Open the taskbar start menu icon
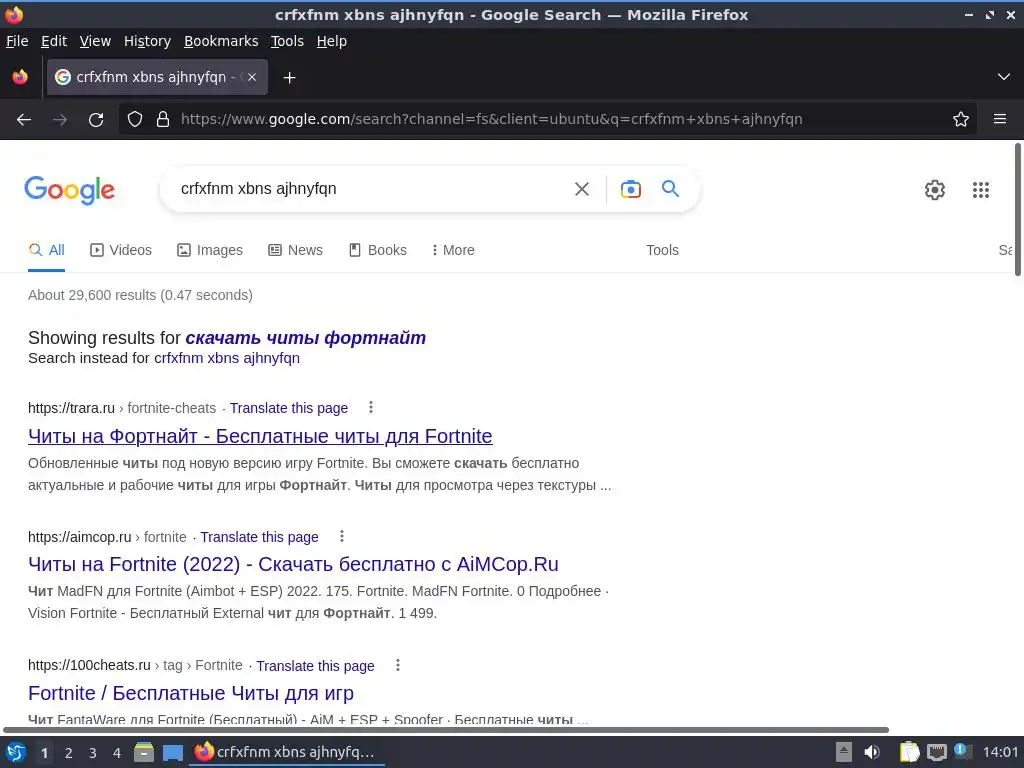1024x768 pixels. [16, 753]
